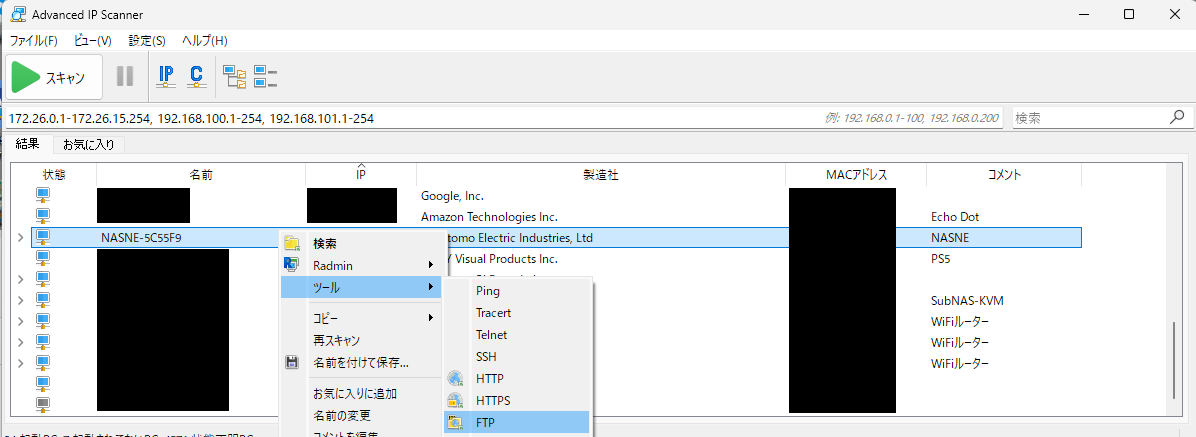1196x437 pixels.
Task: Select SSH in the tools submenu
Action: click(518, 356)
